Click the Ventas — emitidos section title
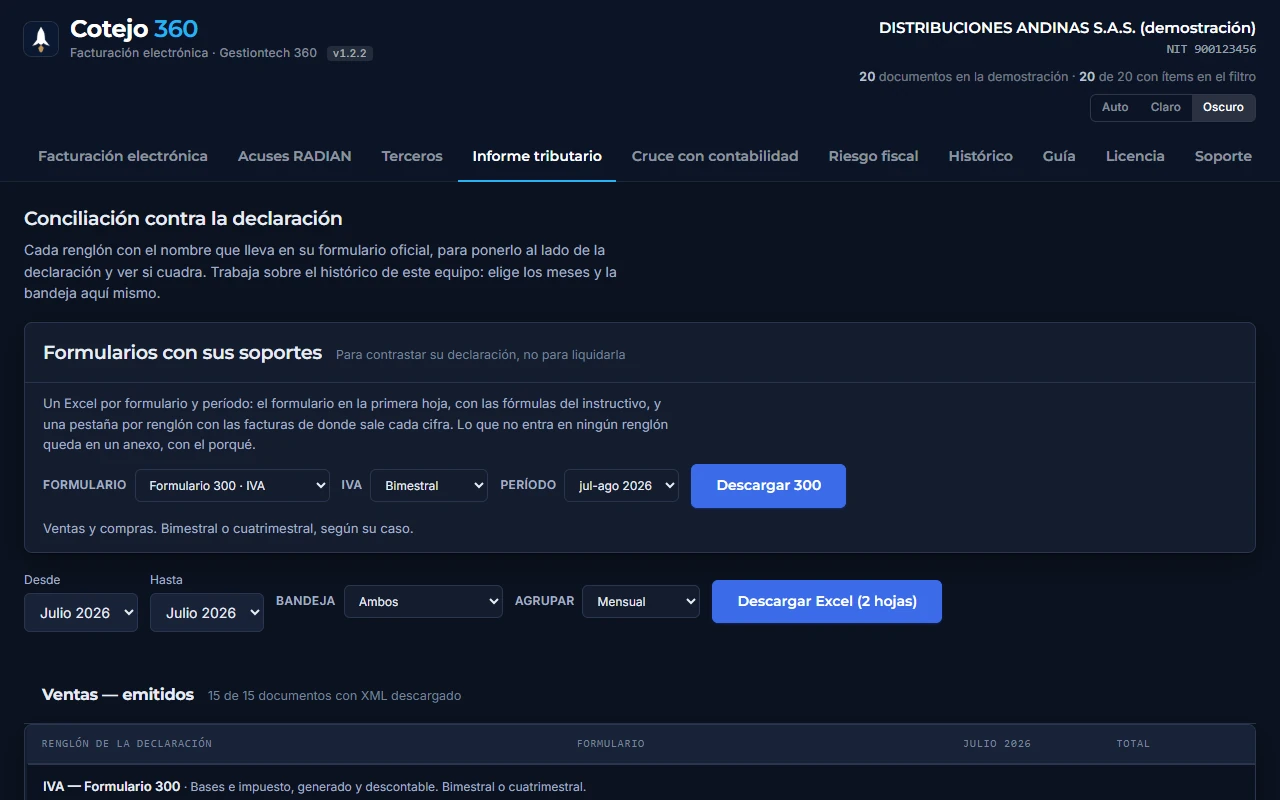The height and width of the screenshot is (800, 1280). coord(118,694)
